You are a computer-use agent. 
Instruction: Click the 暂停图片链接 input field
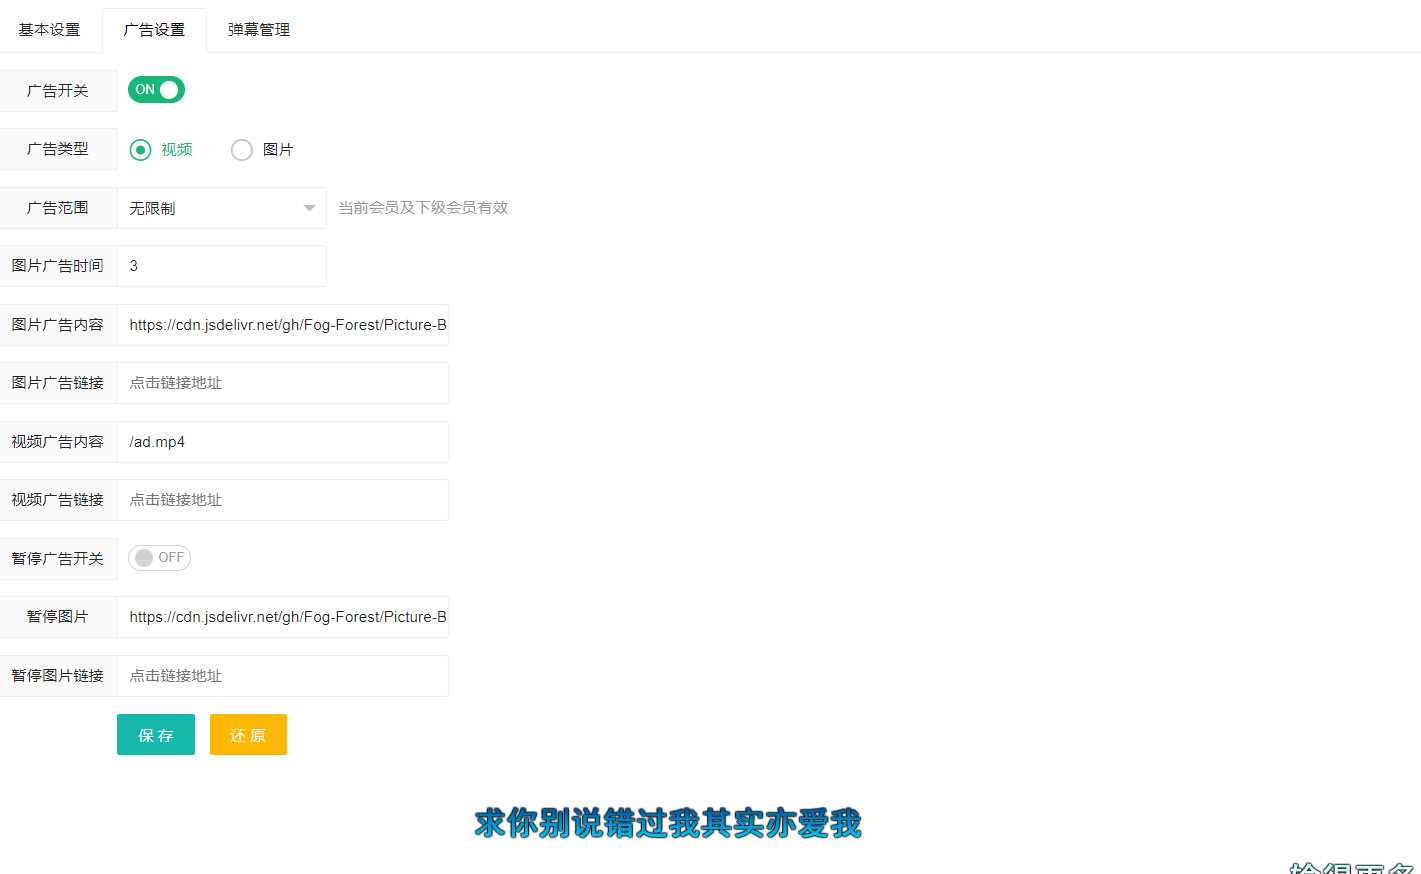pyautogui.click(x=283, y=675)
